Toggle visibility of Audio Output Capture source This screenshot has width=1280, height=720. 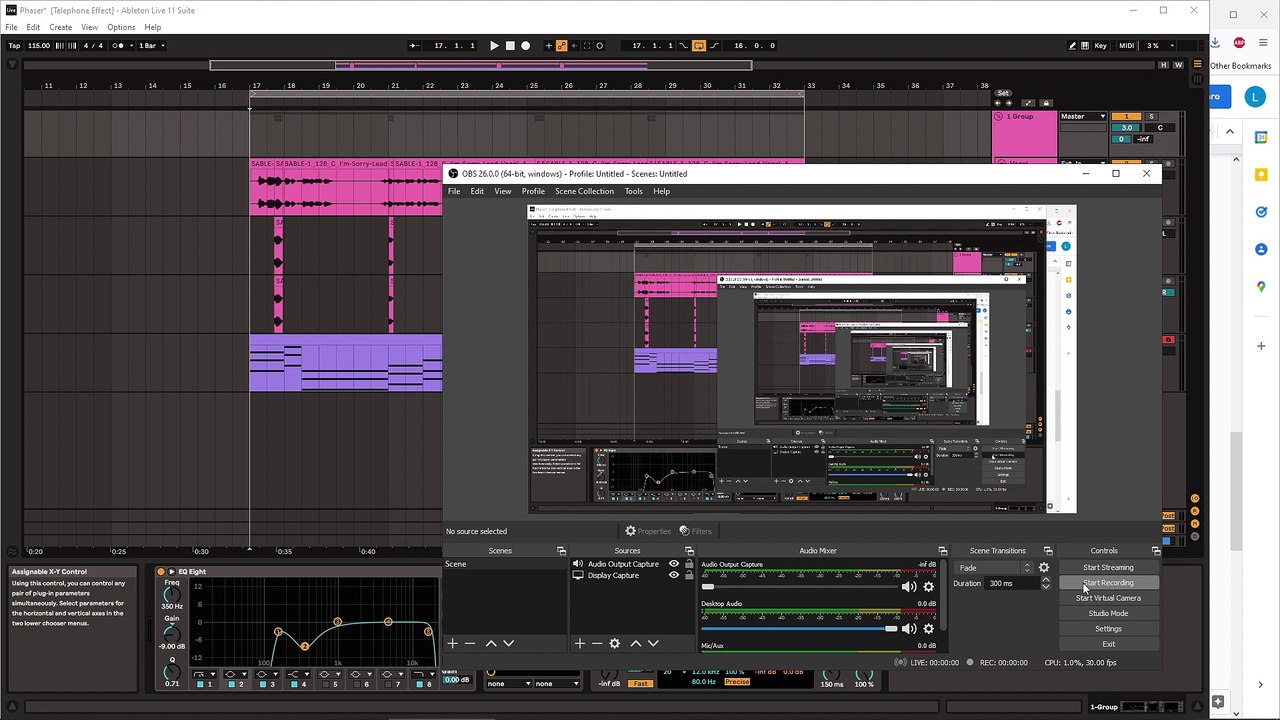click(x=674, y=564)
